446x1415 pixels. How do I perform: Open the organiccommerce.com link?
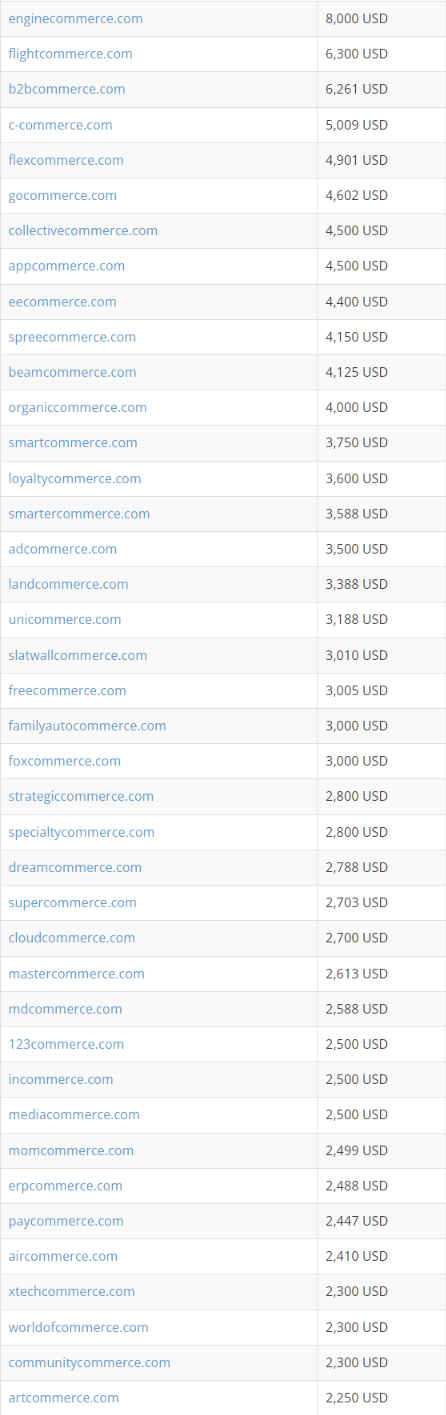click(x=77, y=407)
